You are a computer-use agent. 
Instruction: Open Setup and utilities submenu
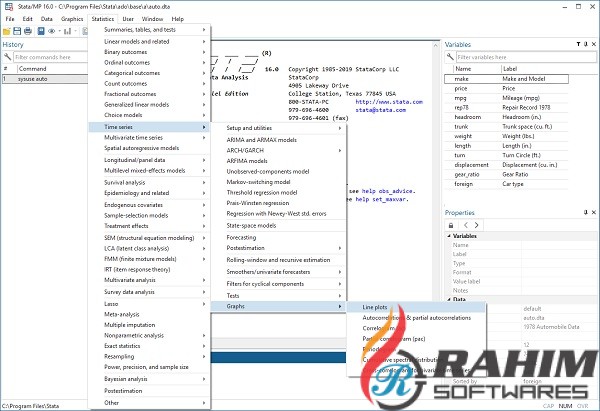click(279, 128)
